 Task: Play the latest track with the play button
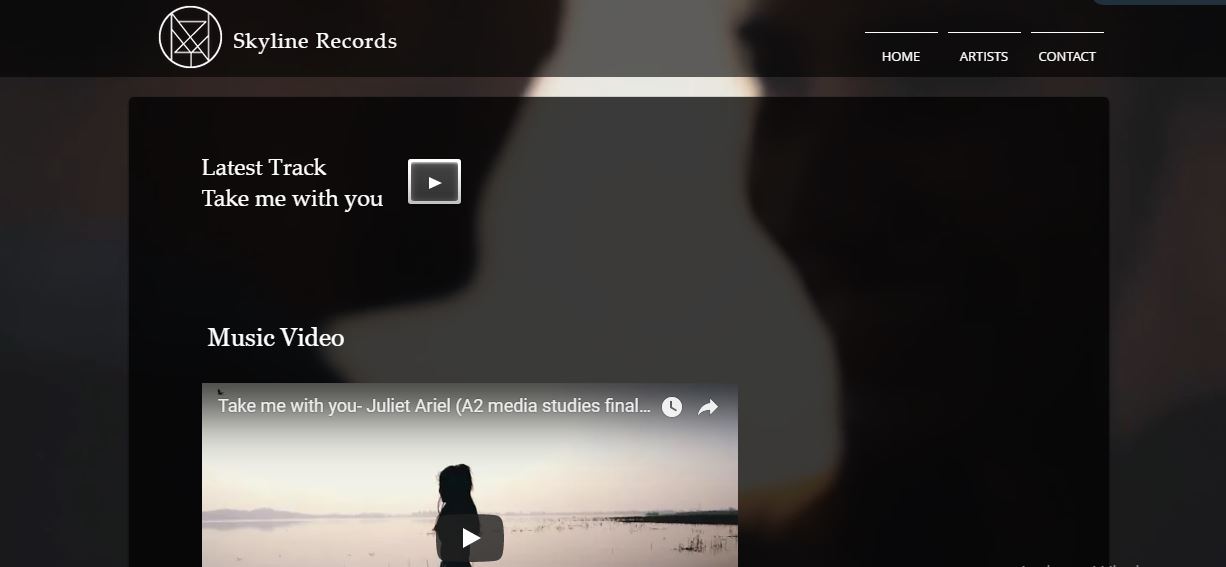434,182
